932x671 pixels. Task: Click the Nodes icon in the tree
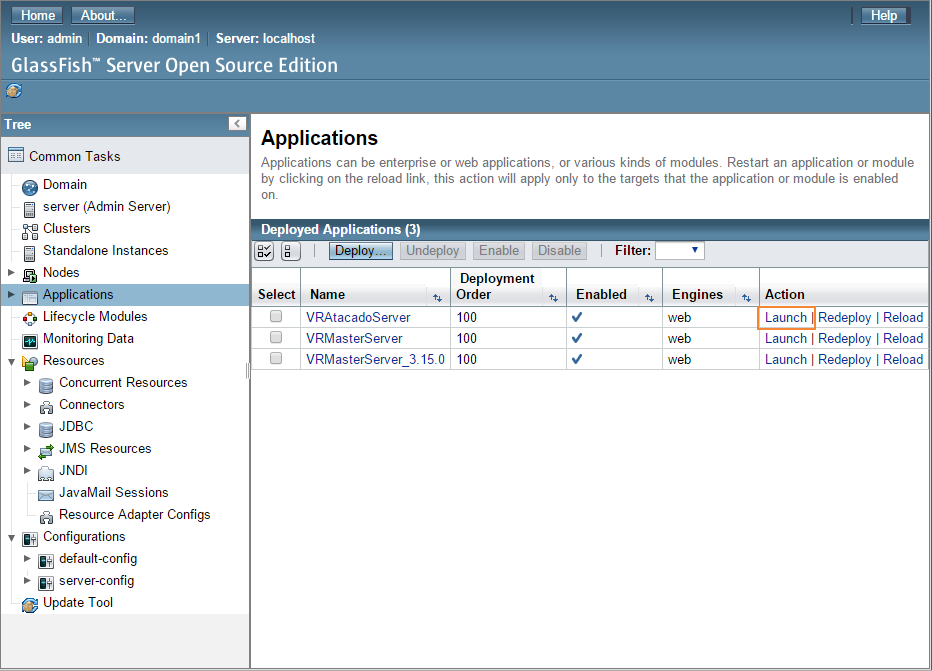[x=30, y=275]
